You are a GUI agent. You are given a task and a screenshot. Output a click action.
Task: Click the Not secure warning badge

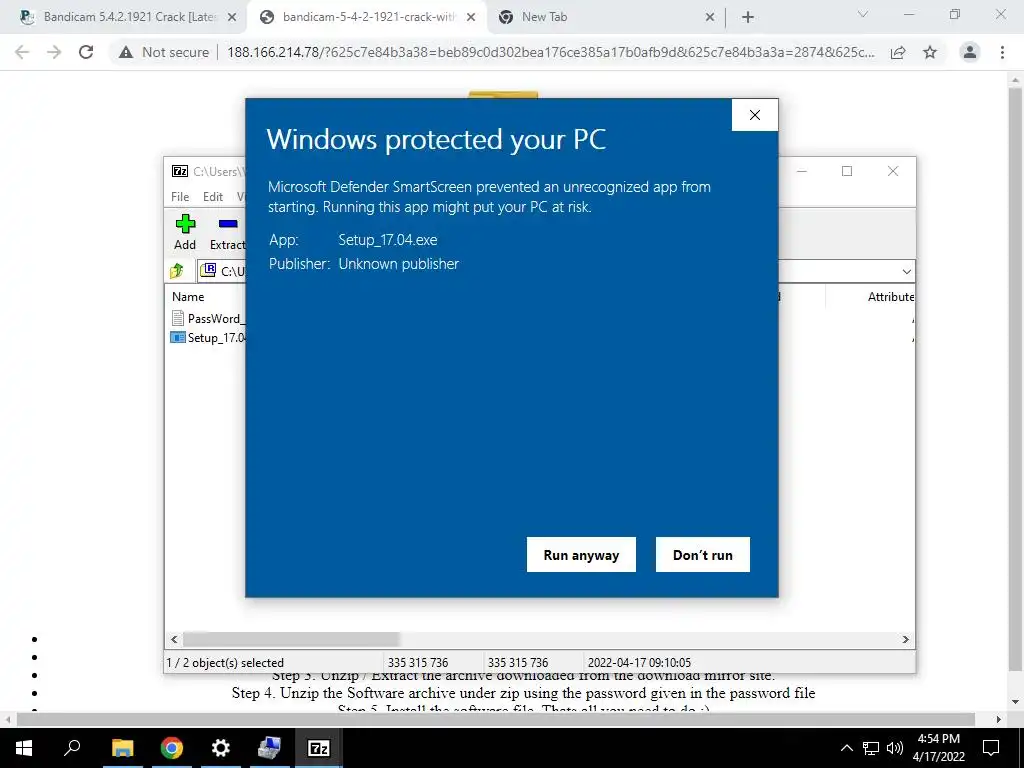[165, 52]
